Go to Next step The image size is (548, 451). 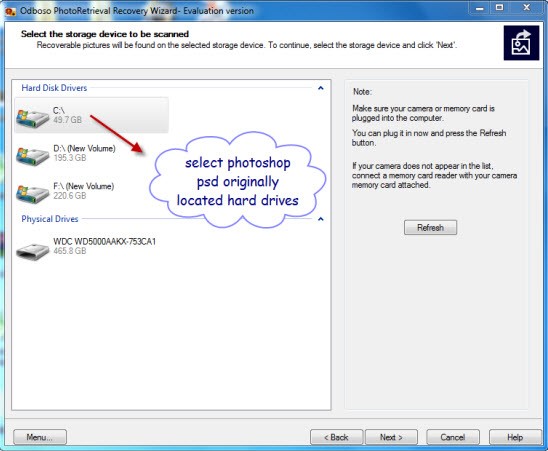pos(391,437)
